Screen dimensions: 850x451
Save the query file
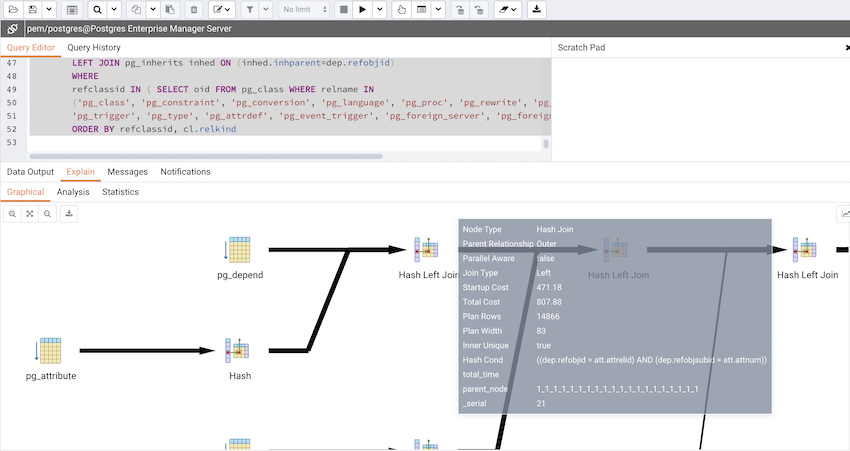click(33, 9)
